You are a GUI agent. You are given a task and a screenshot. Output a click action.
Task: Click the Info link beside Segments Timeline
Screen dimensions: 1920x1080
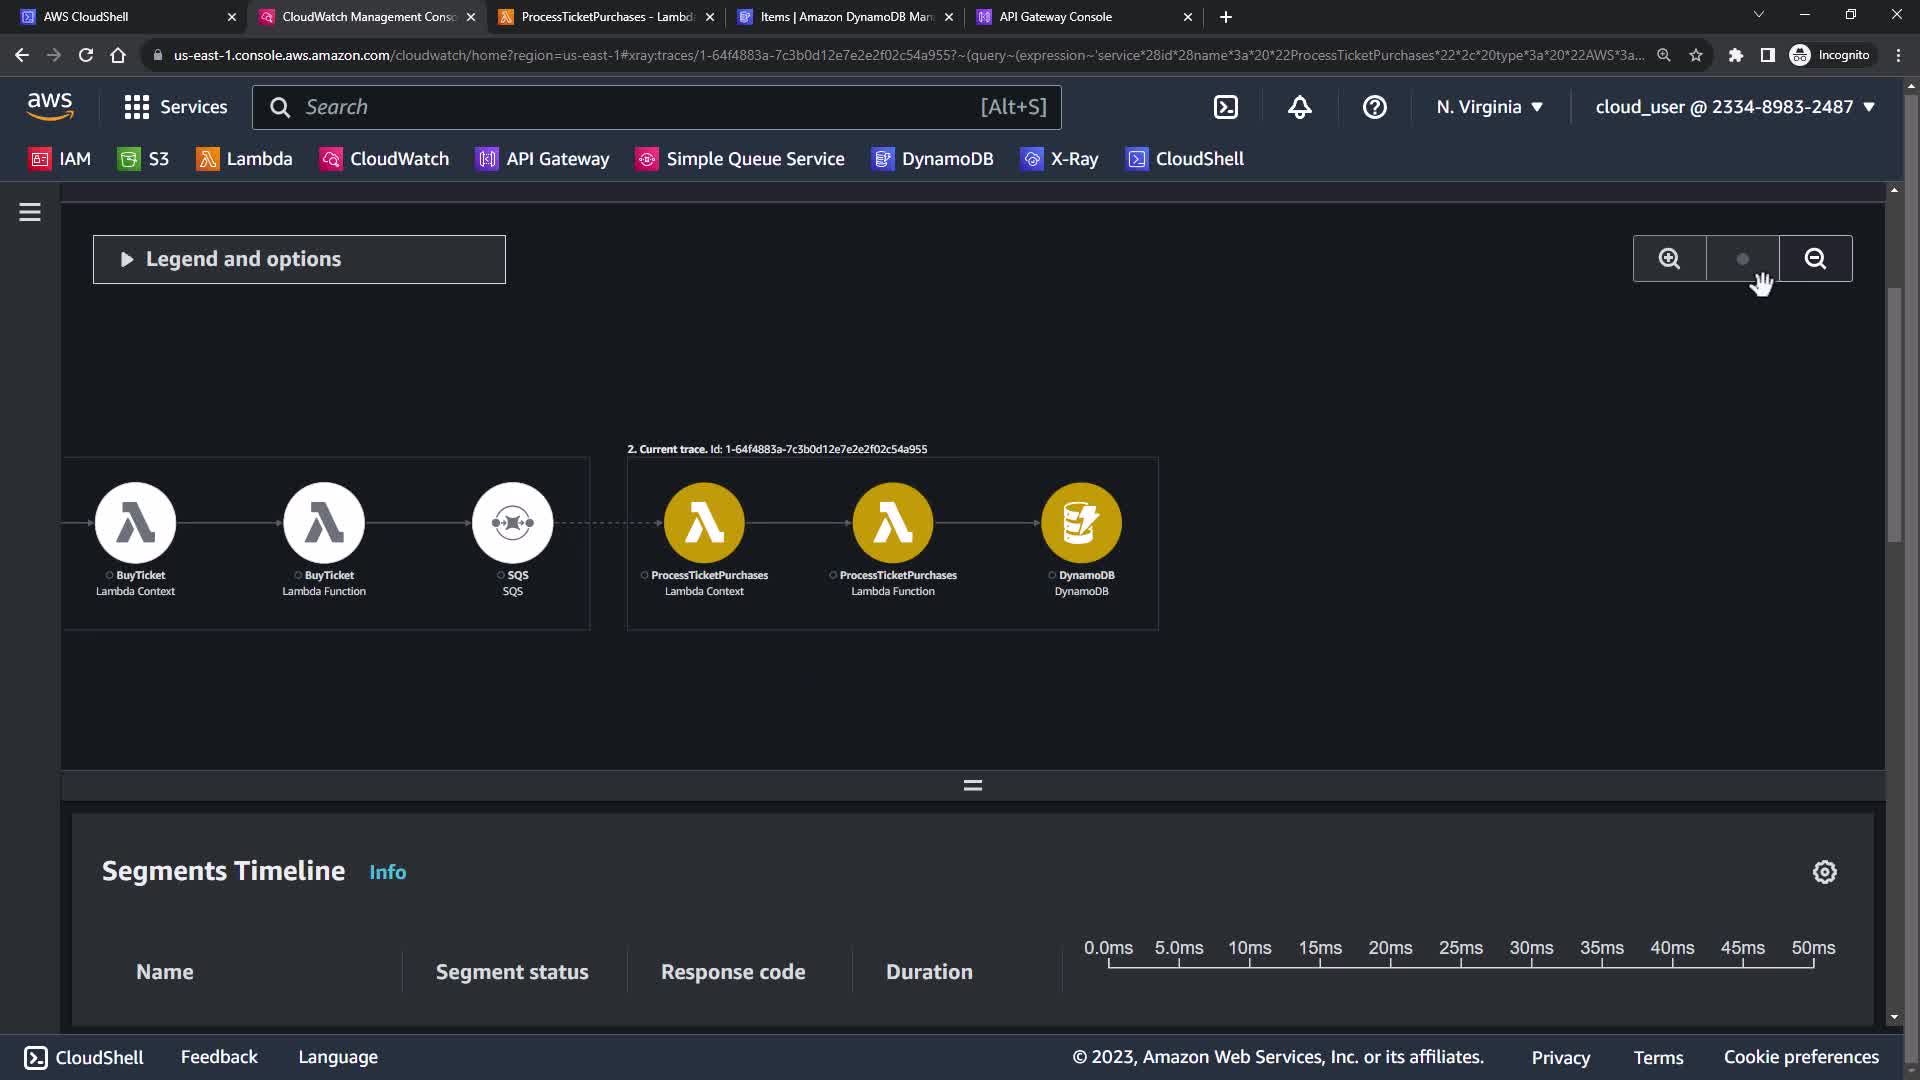point(387,872)
